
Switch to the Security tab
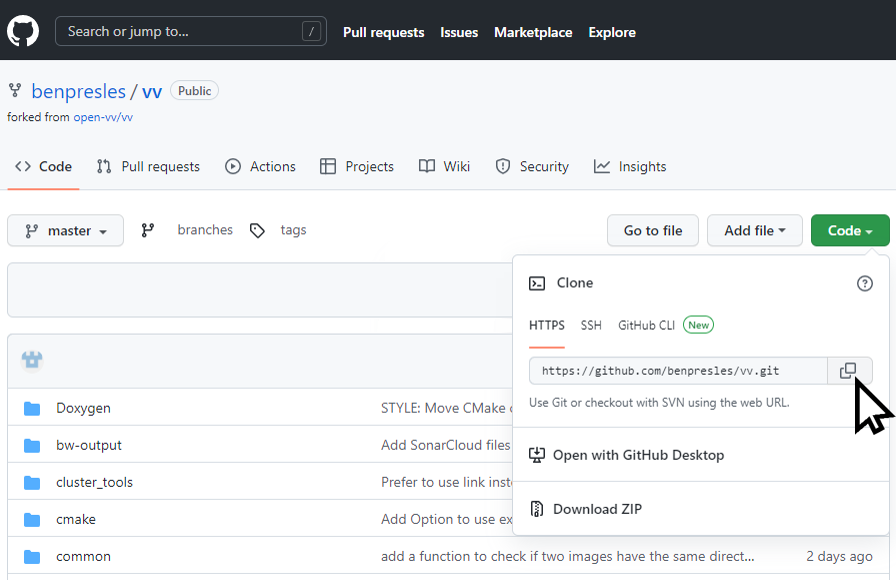click(532, 166)
